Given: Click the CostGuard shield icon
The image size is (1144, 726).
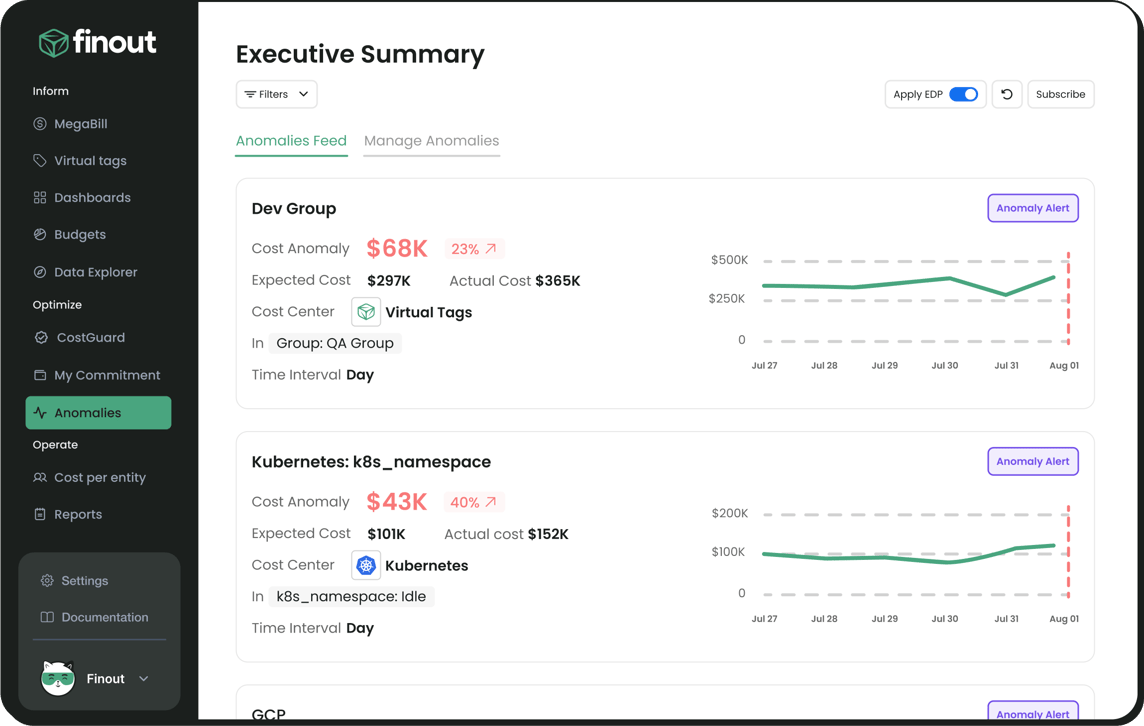Looking at the screenshot, I should (41, 338).
